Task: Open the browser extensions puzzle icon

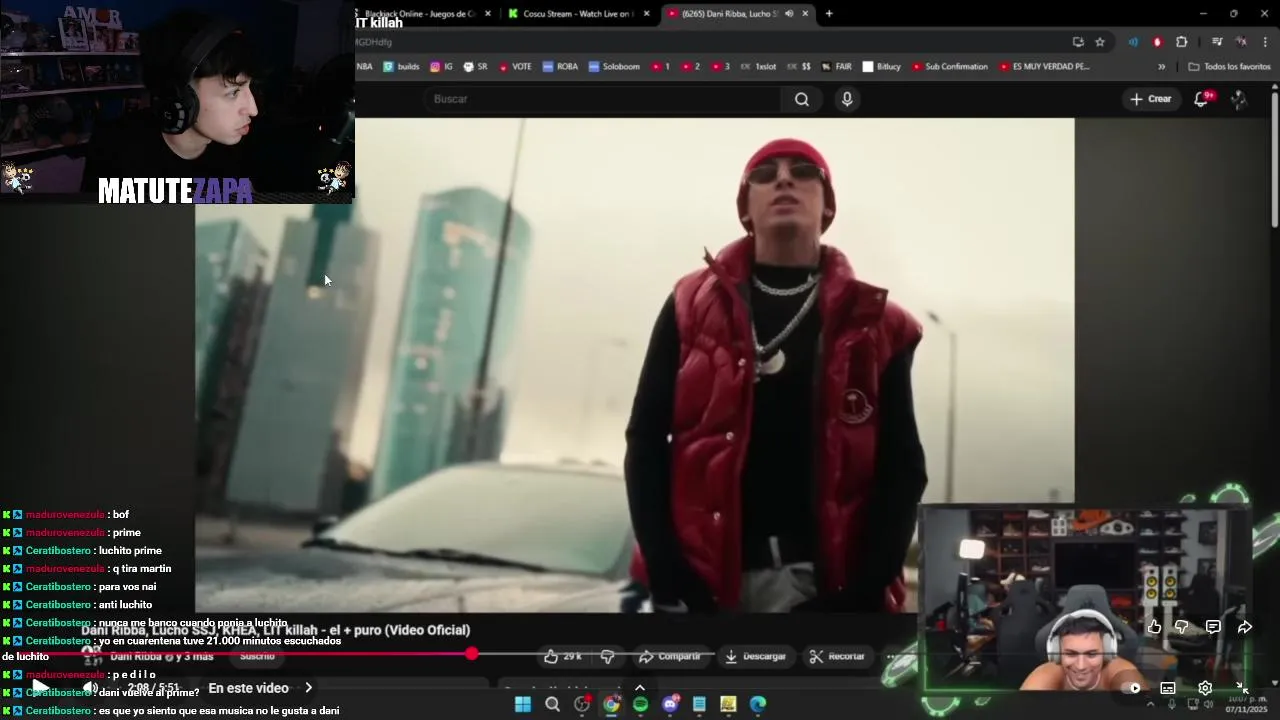Action: tap(1182, 42)
